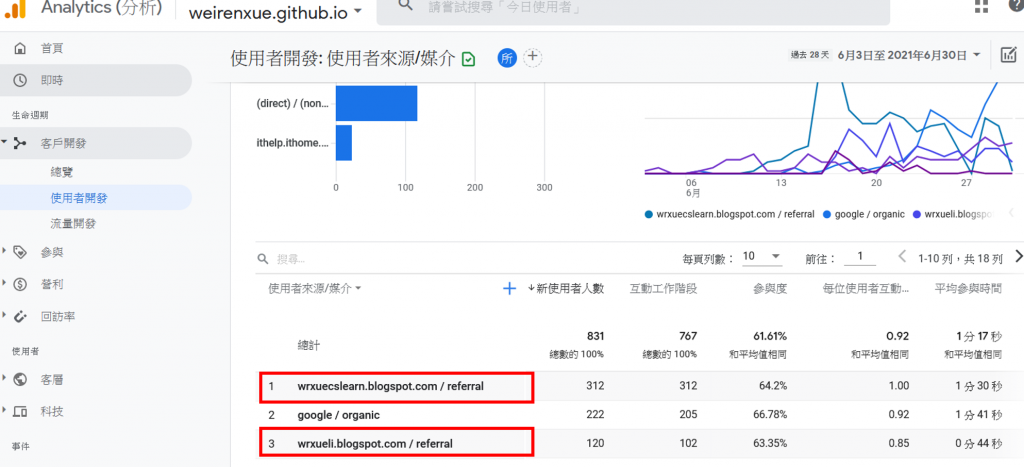Click the clock icon beside 即時
This screenshot has height=467, width=1024.
(x=20, y=80)
